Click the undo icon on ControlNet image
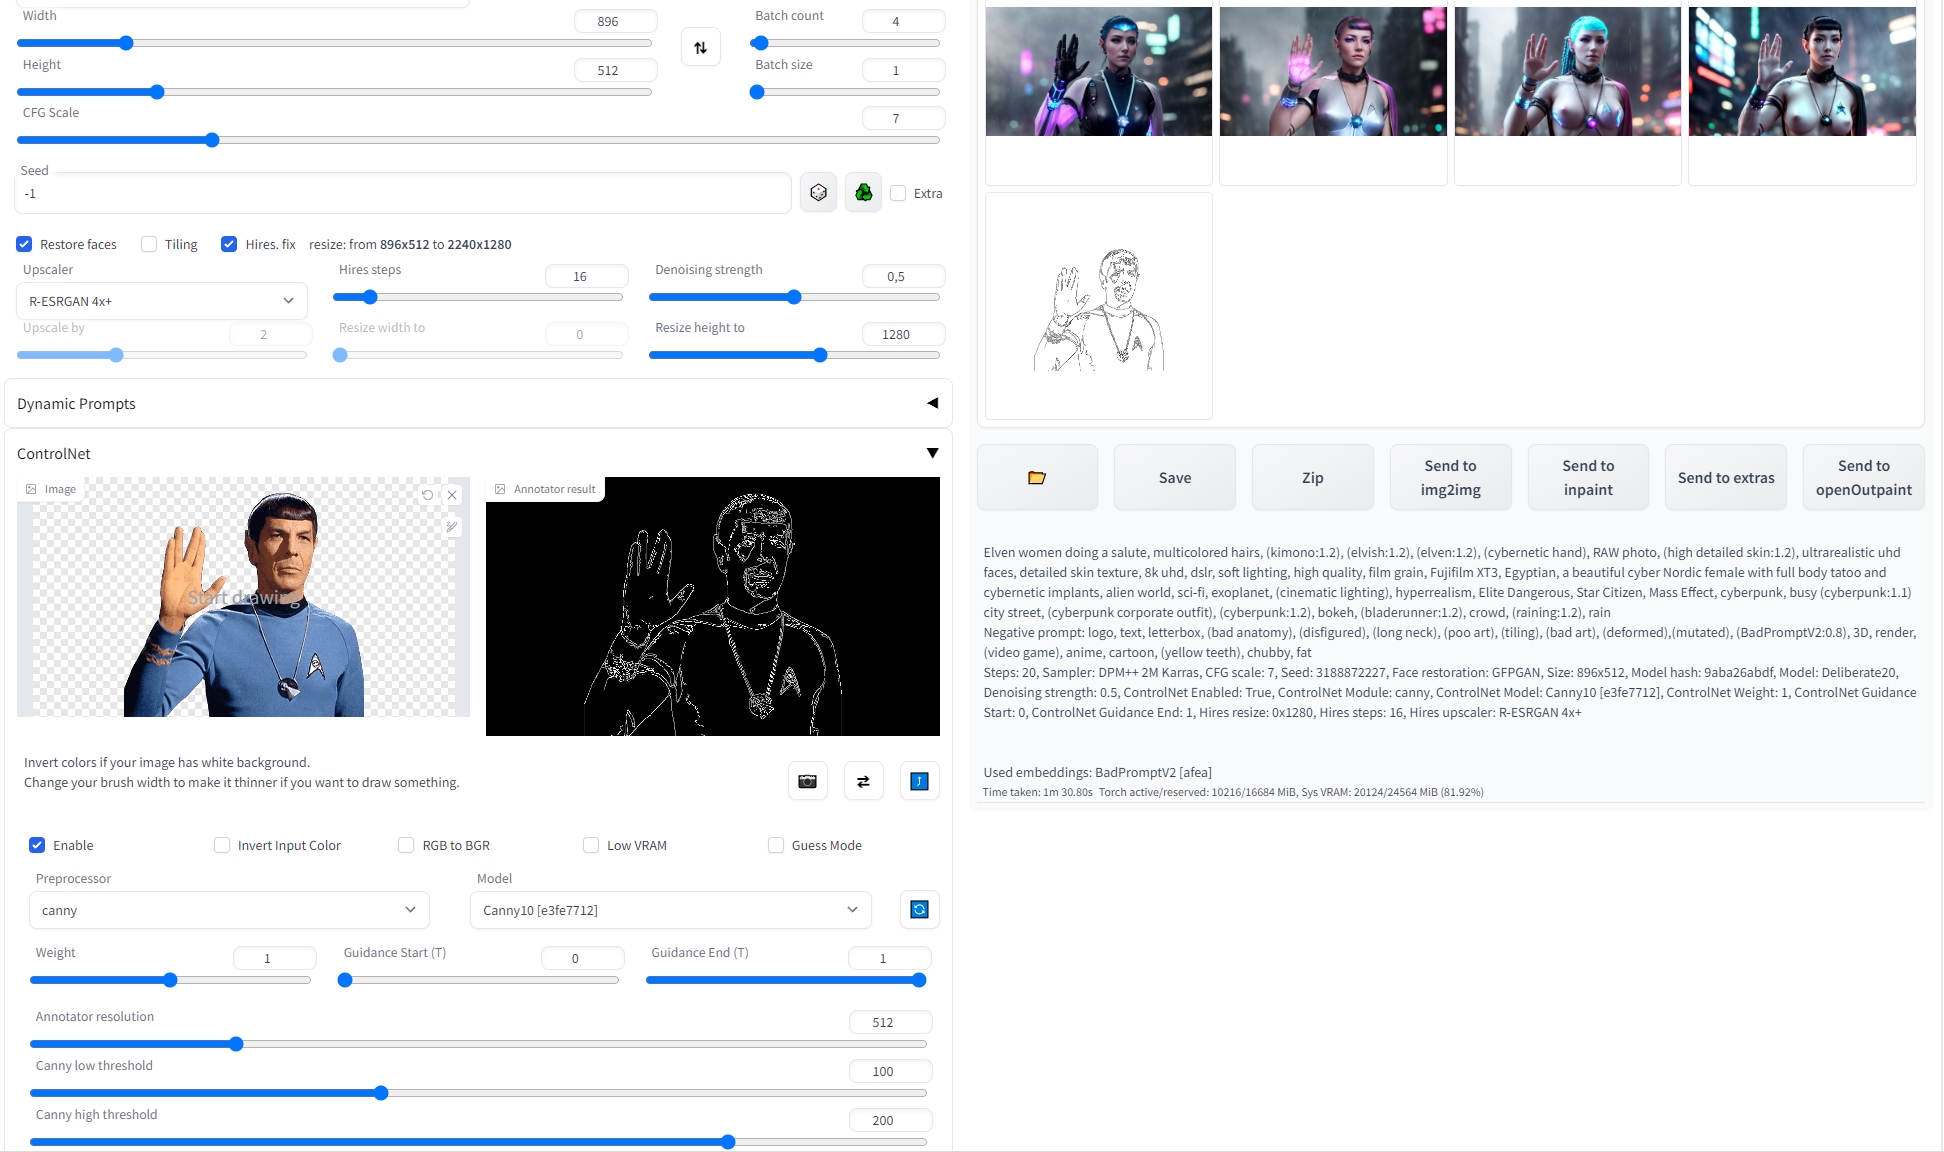Image resolution: width=1944 pixels, height=1152 pixels. pyautogui.click(x=427, y=495)
